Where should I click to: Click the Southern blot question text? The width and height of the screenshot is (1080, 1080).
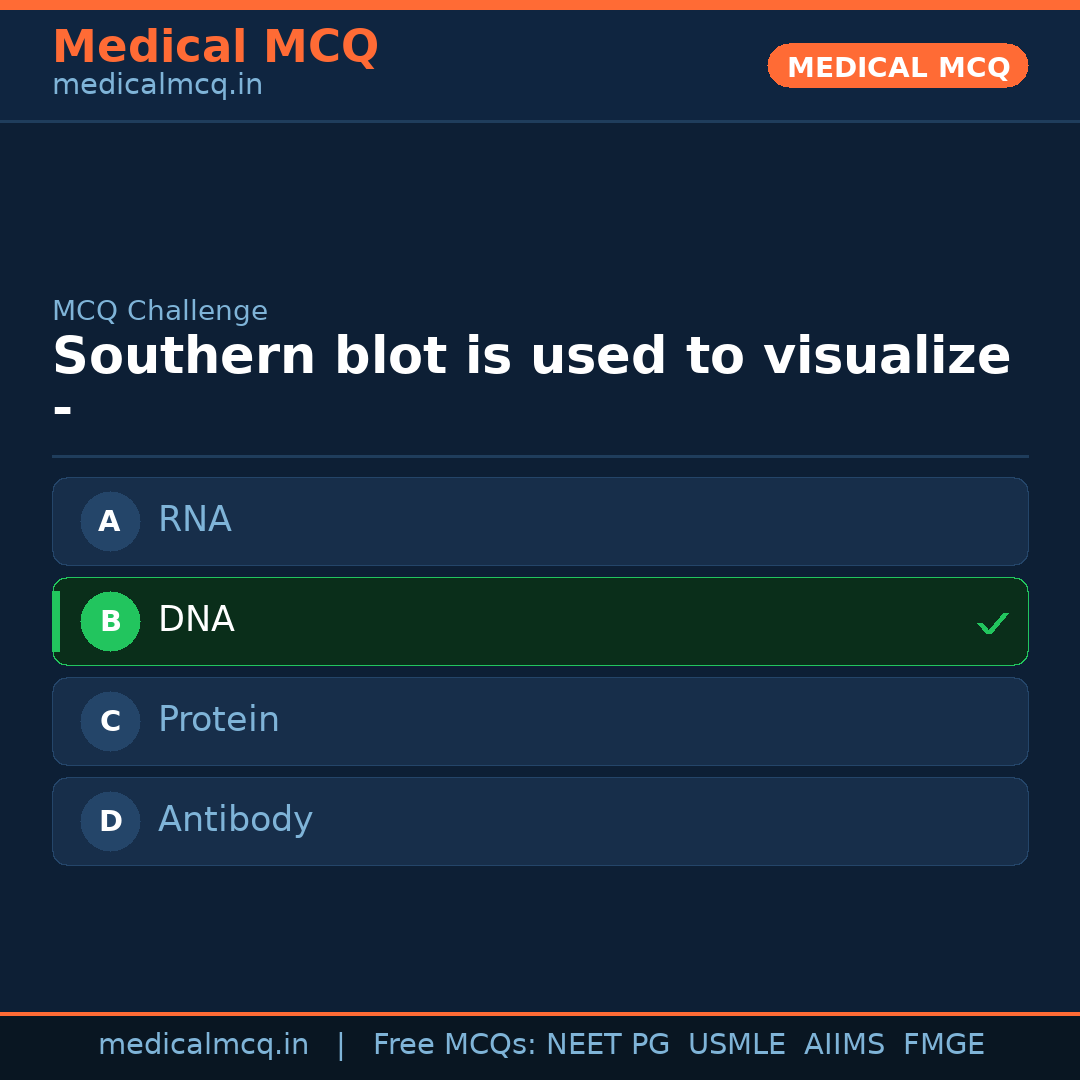[531, 357]
